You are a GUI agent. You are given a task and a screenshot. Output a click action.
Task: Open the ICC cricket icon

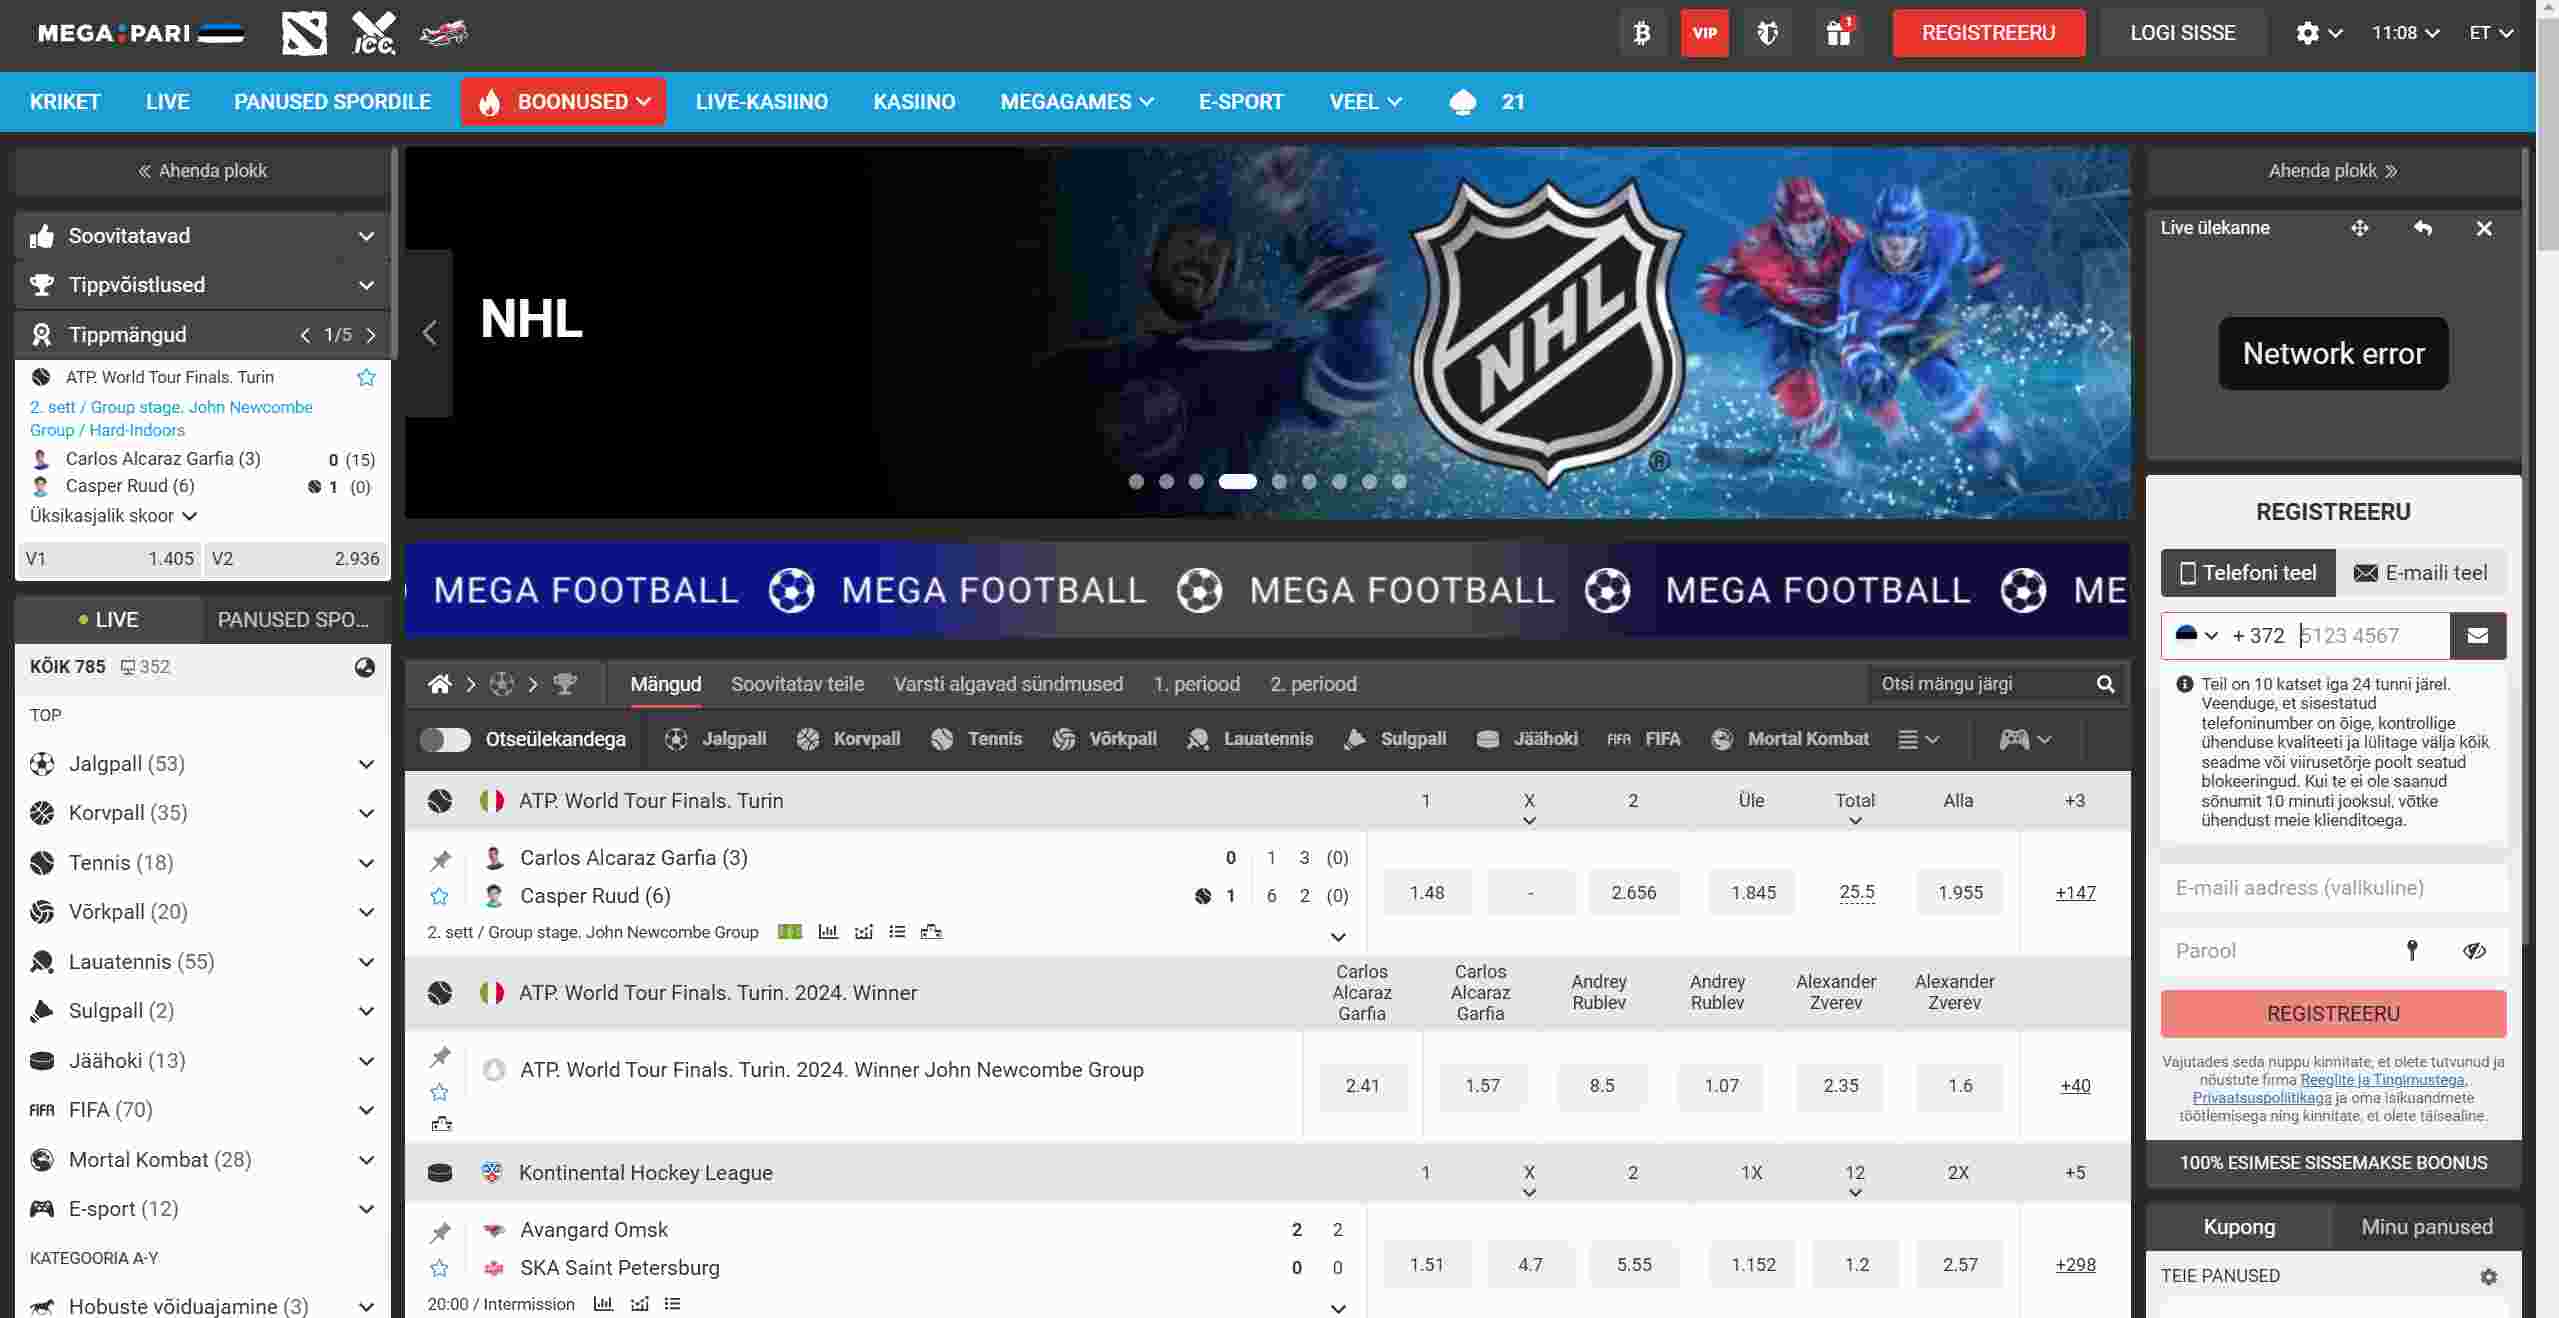[x=373, y=33]
